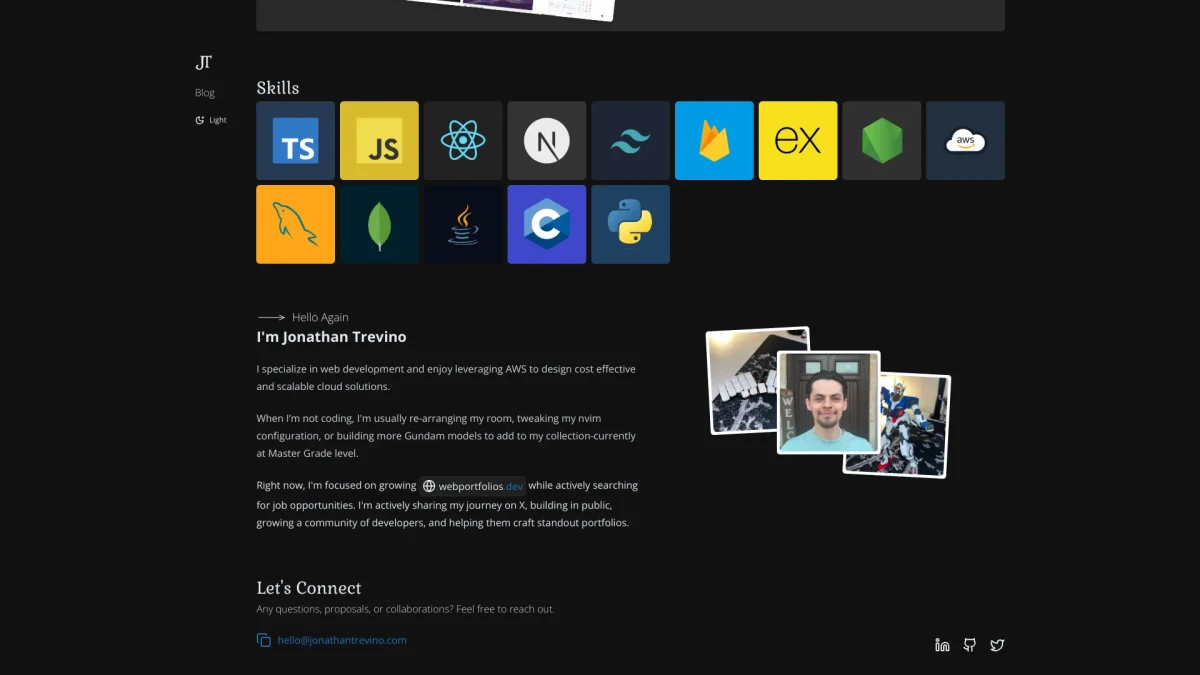This screenshot has width=1200, height=675.
Task: Click the Java coffee cup tile
Action: coord(463,224)
